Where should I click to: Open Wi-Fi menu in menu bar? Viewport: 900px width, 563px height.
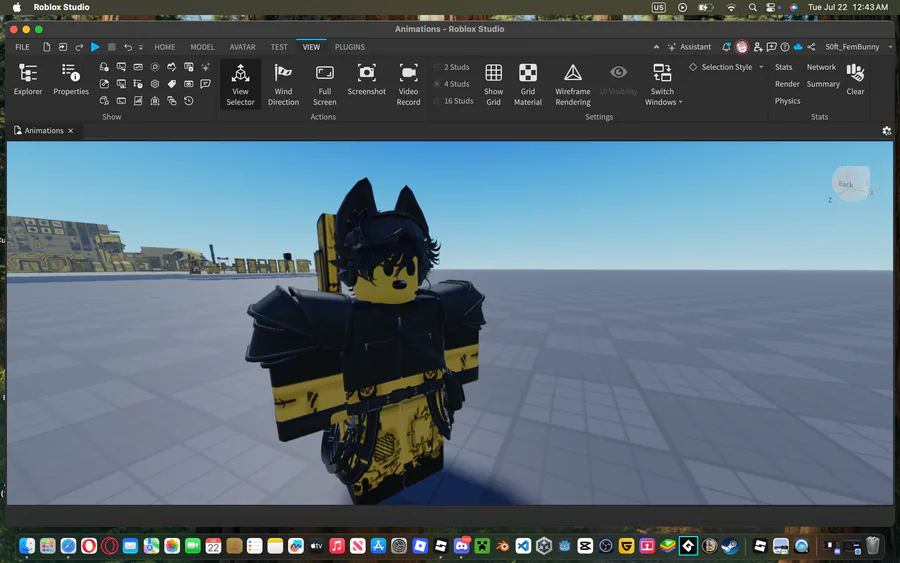coord(731,7)
